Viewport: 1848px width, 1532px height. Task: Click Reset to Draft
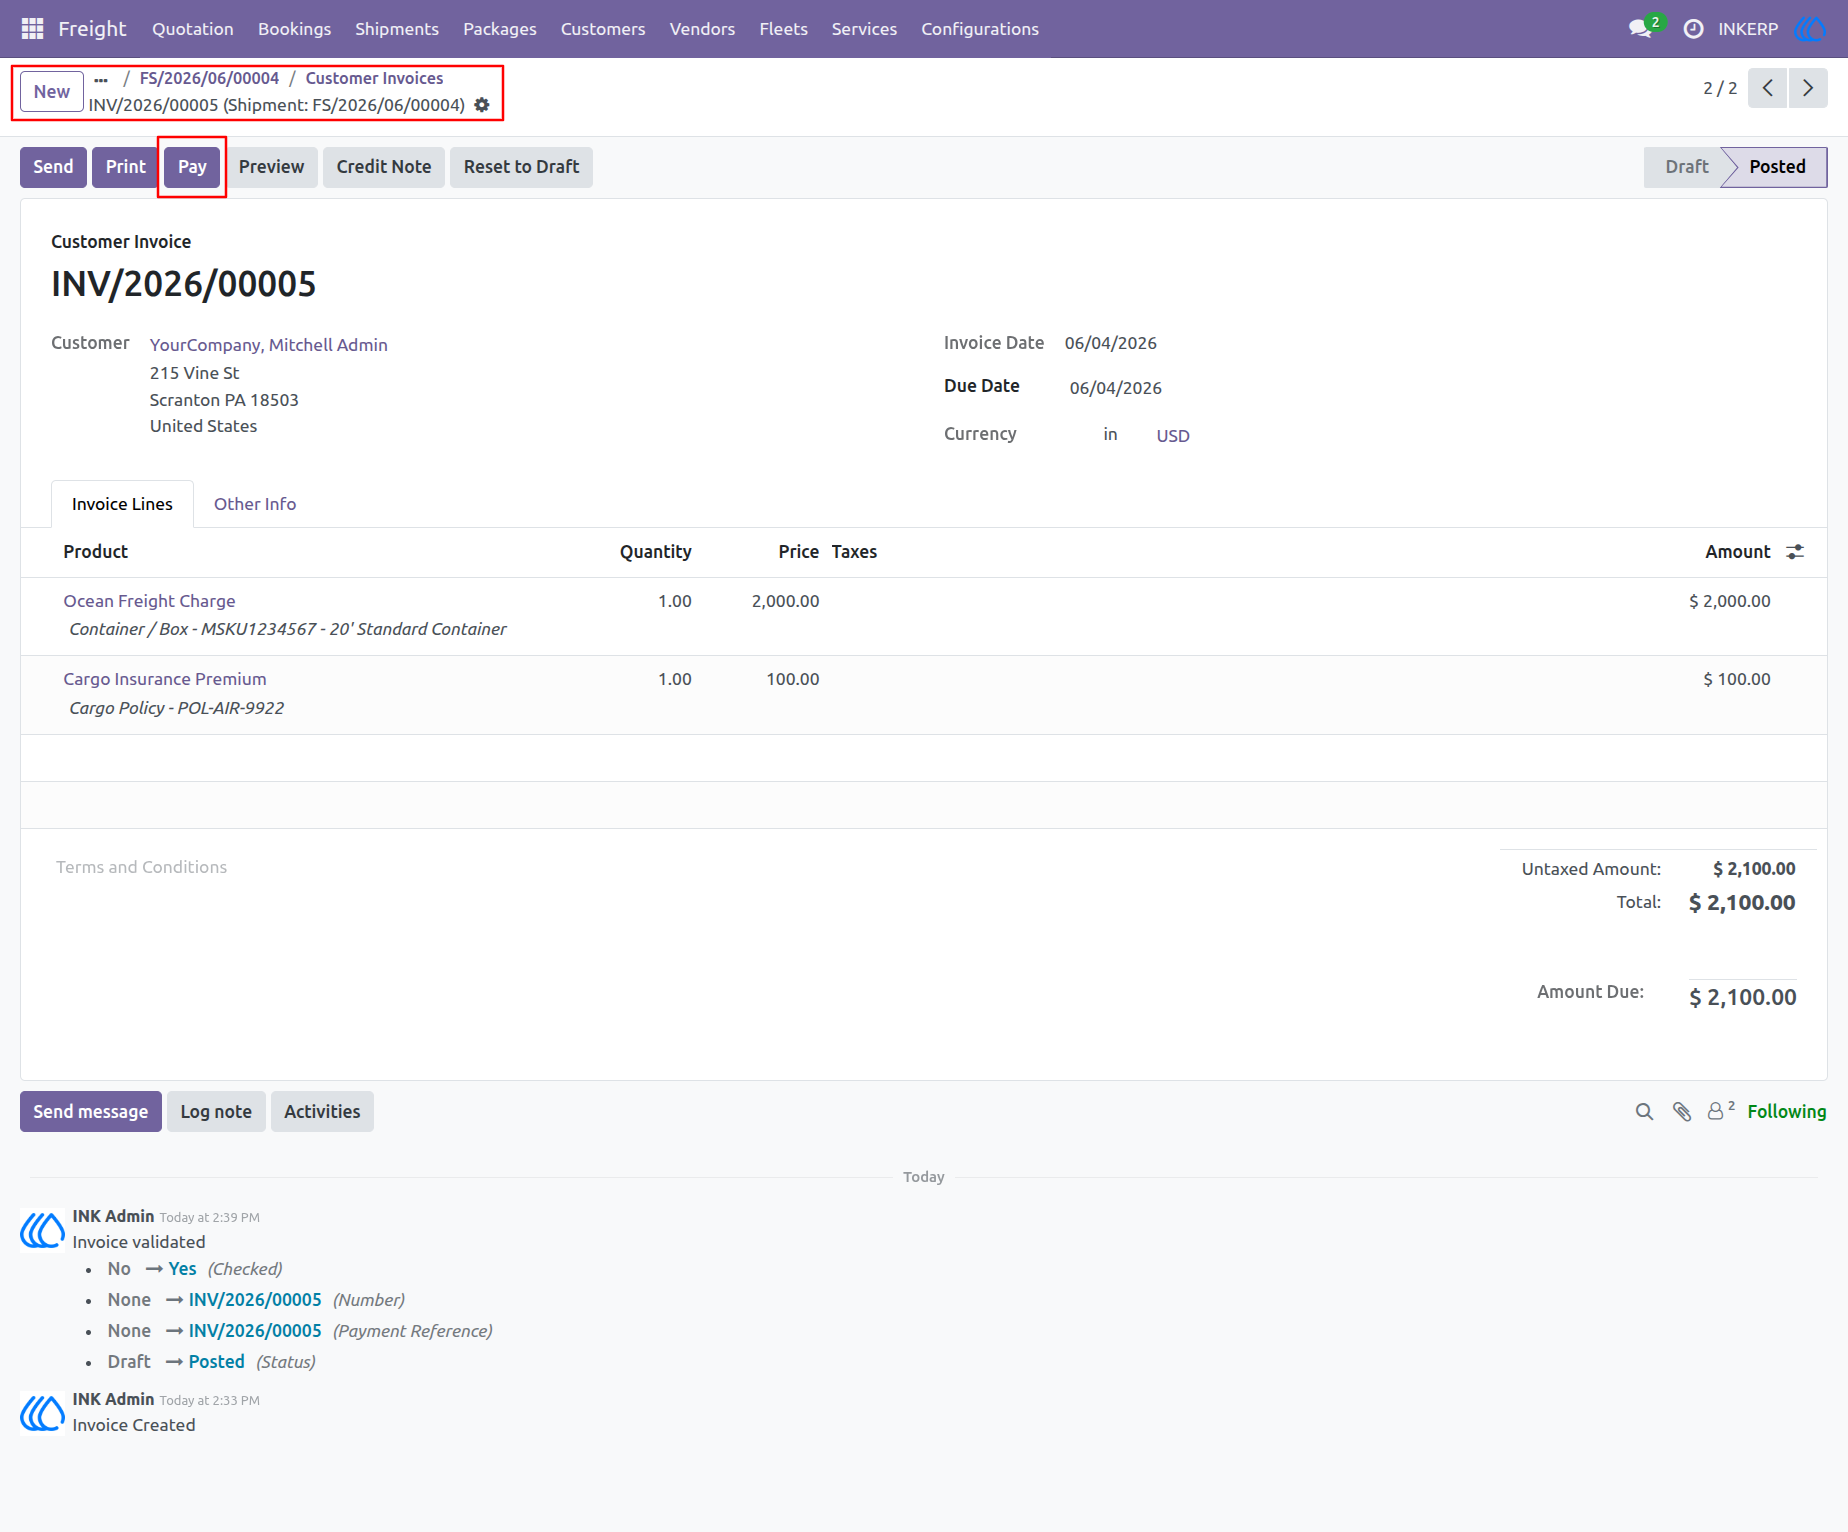click(x=521, y=167)
